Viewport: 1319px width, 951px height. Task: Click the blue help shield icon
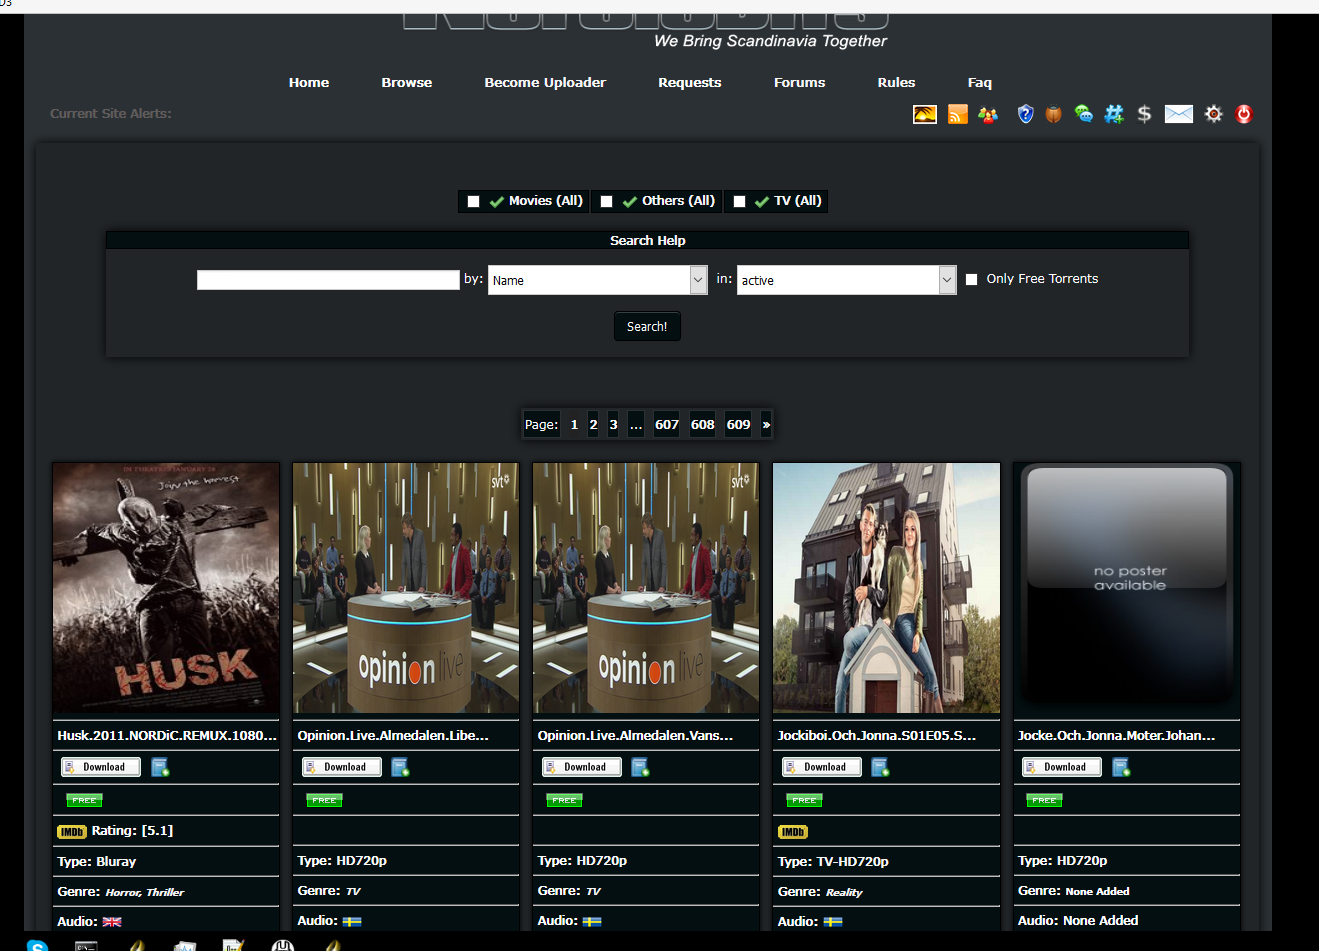1025,114
